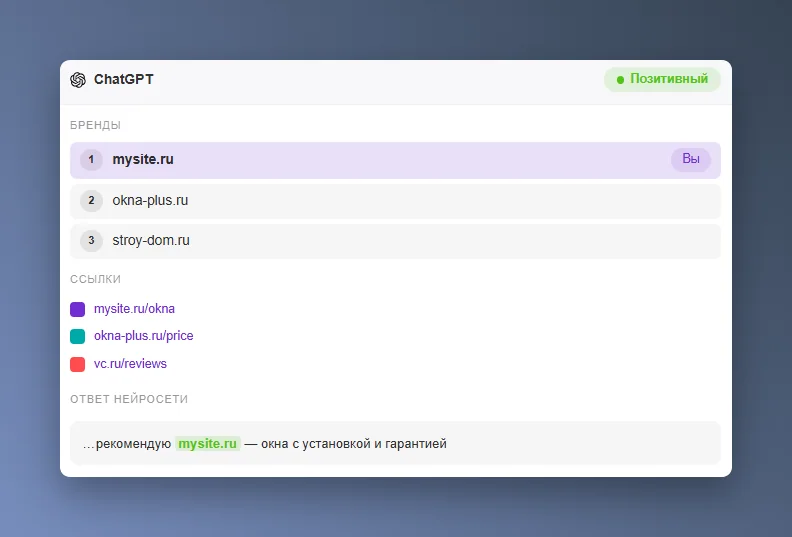
Task: Select the mysite.ru brand row
Action: point(395,160)
